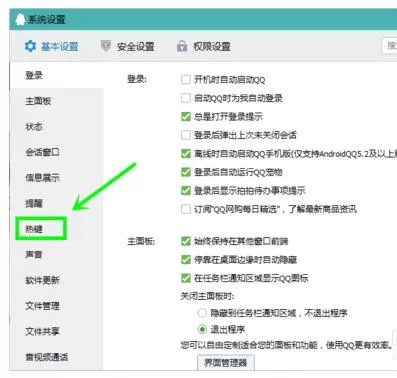Switch to the 权限设置 tab

click(204, 46)
